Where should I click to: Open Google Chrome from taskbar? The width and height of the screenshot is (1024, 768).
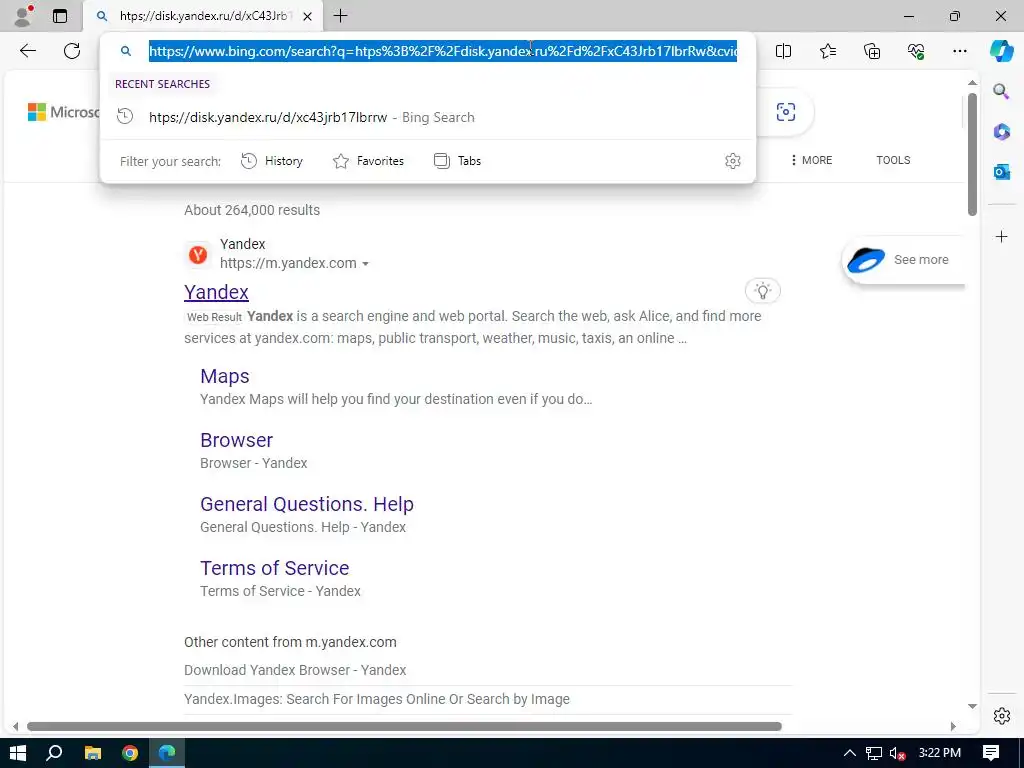pos(130,753)
